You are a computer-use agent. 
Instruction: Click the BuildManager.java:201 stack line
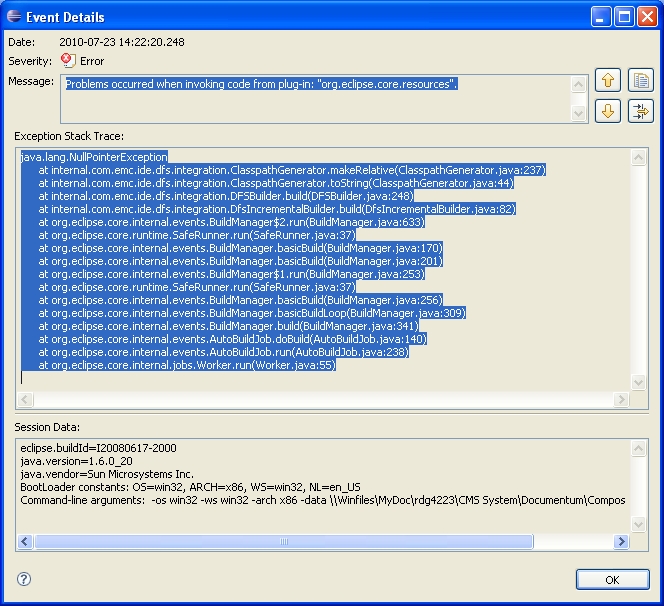click(x=241, y=261)
